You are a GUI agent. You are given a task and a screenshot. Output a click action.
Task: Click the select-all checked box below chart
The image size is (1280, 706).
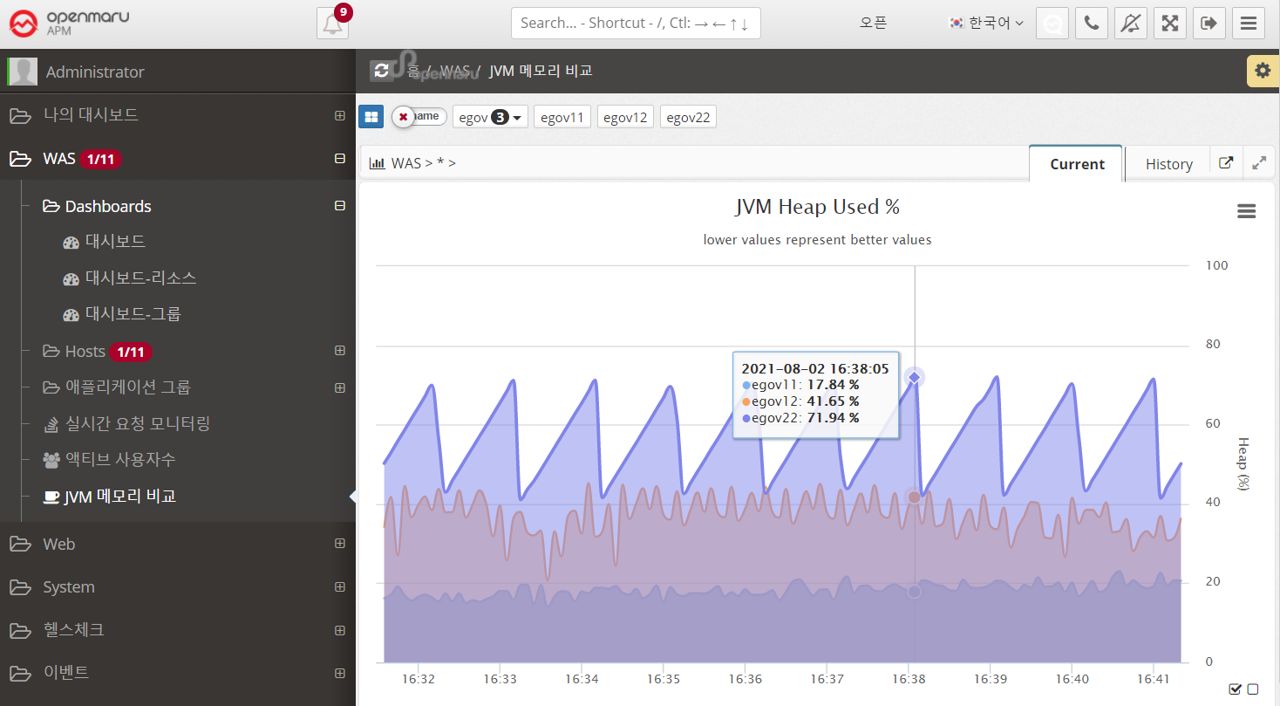click(x=1235, y=689)
